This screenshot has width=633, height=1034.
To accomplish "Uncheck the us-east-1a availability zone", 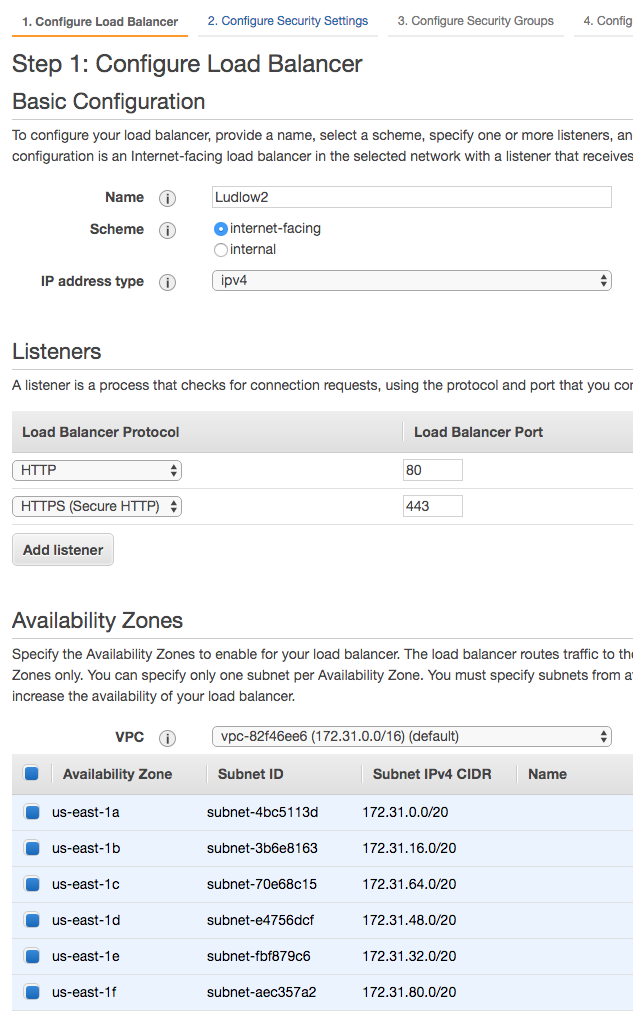I will click(x=31, y=813).
